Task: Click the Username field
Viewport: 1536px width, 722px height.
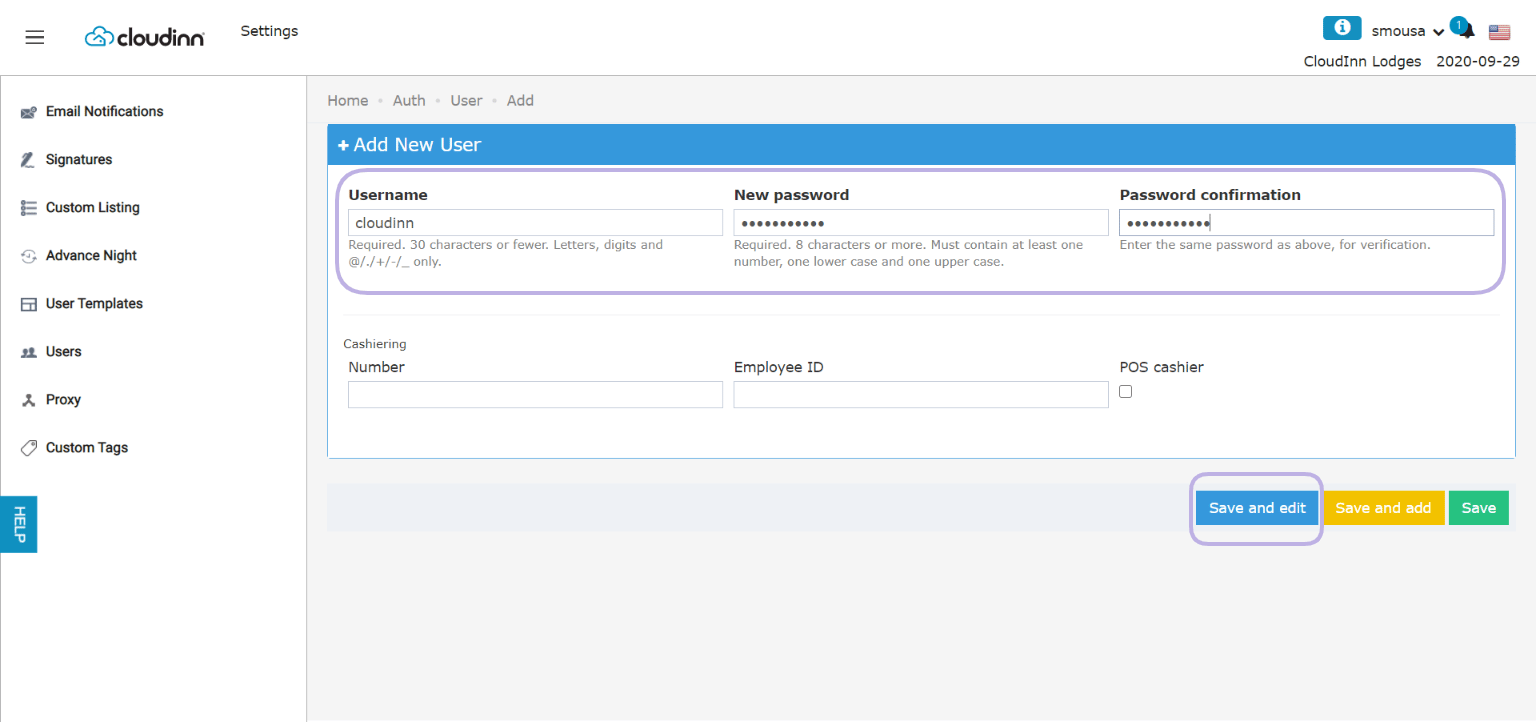Action: [x=535, y=222]
